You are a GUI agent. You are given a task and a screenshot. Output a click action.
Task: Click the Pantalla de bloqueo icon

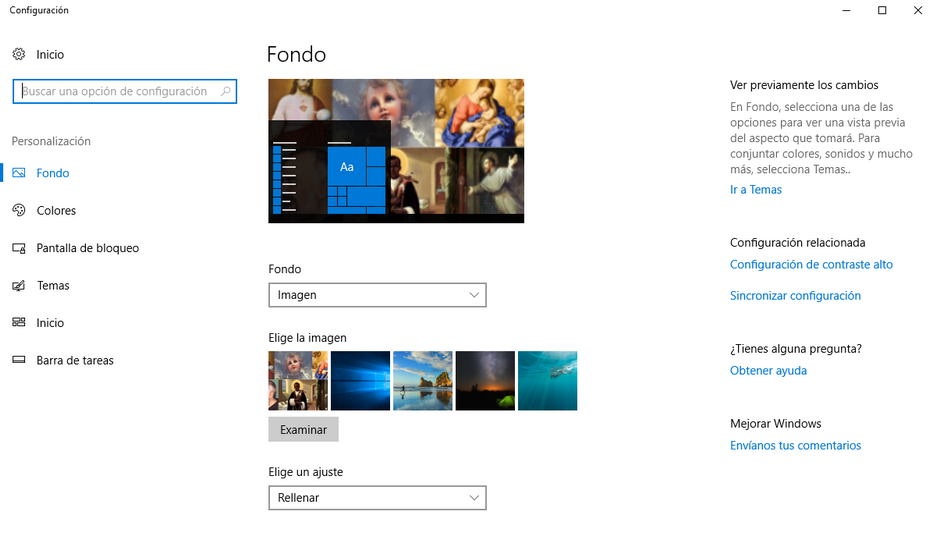point(18,248)
